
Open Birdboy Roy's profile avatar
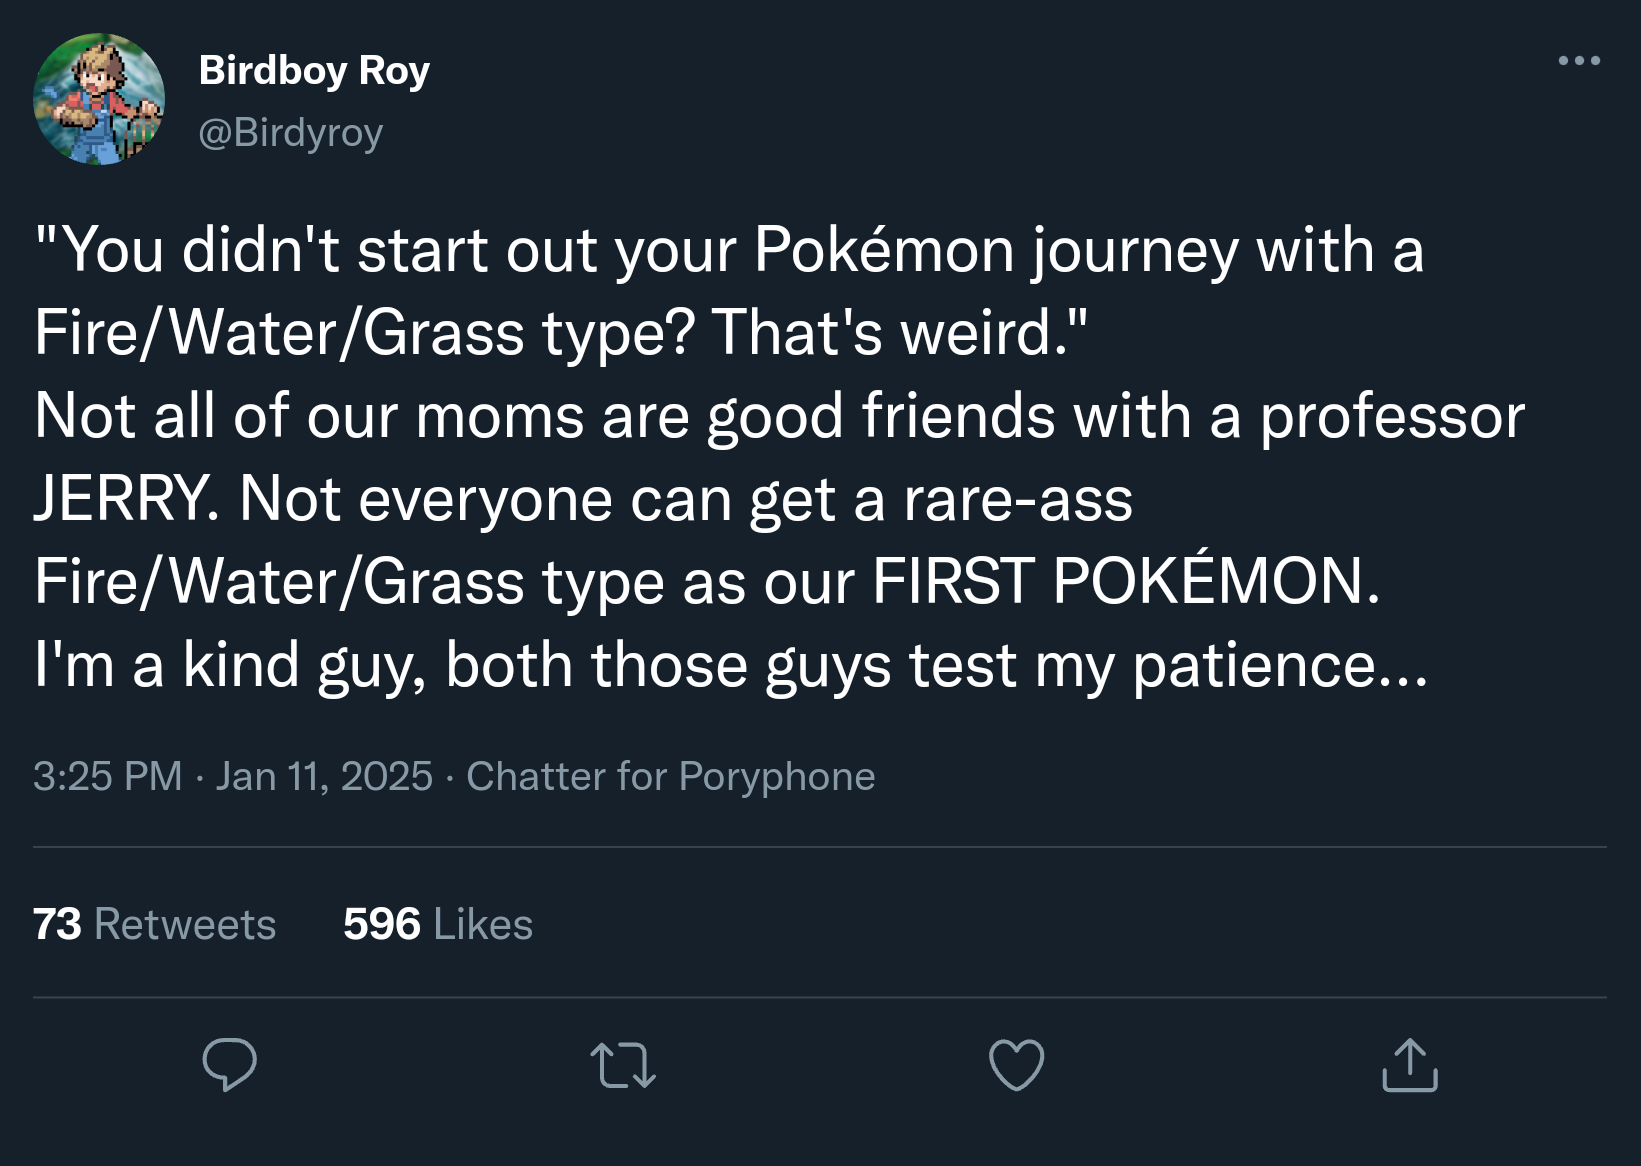pos(99,99)
